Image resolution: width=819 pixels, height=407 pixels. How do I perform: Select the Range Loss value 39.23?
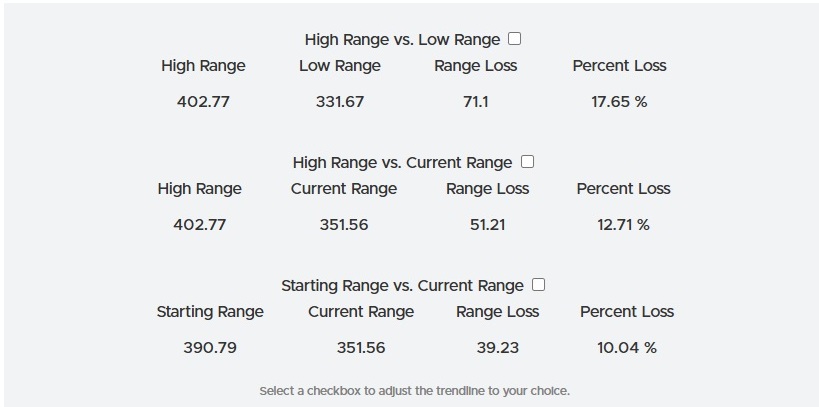point(497,348)
